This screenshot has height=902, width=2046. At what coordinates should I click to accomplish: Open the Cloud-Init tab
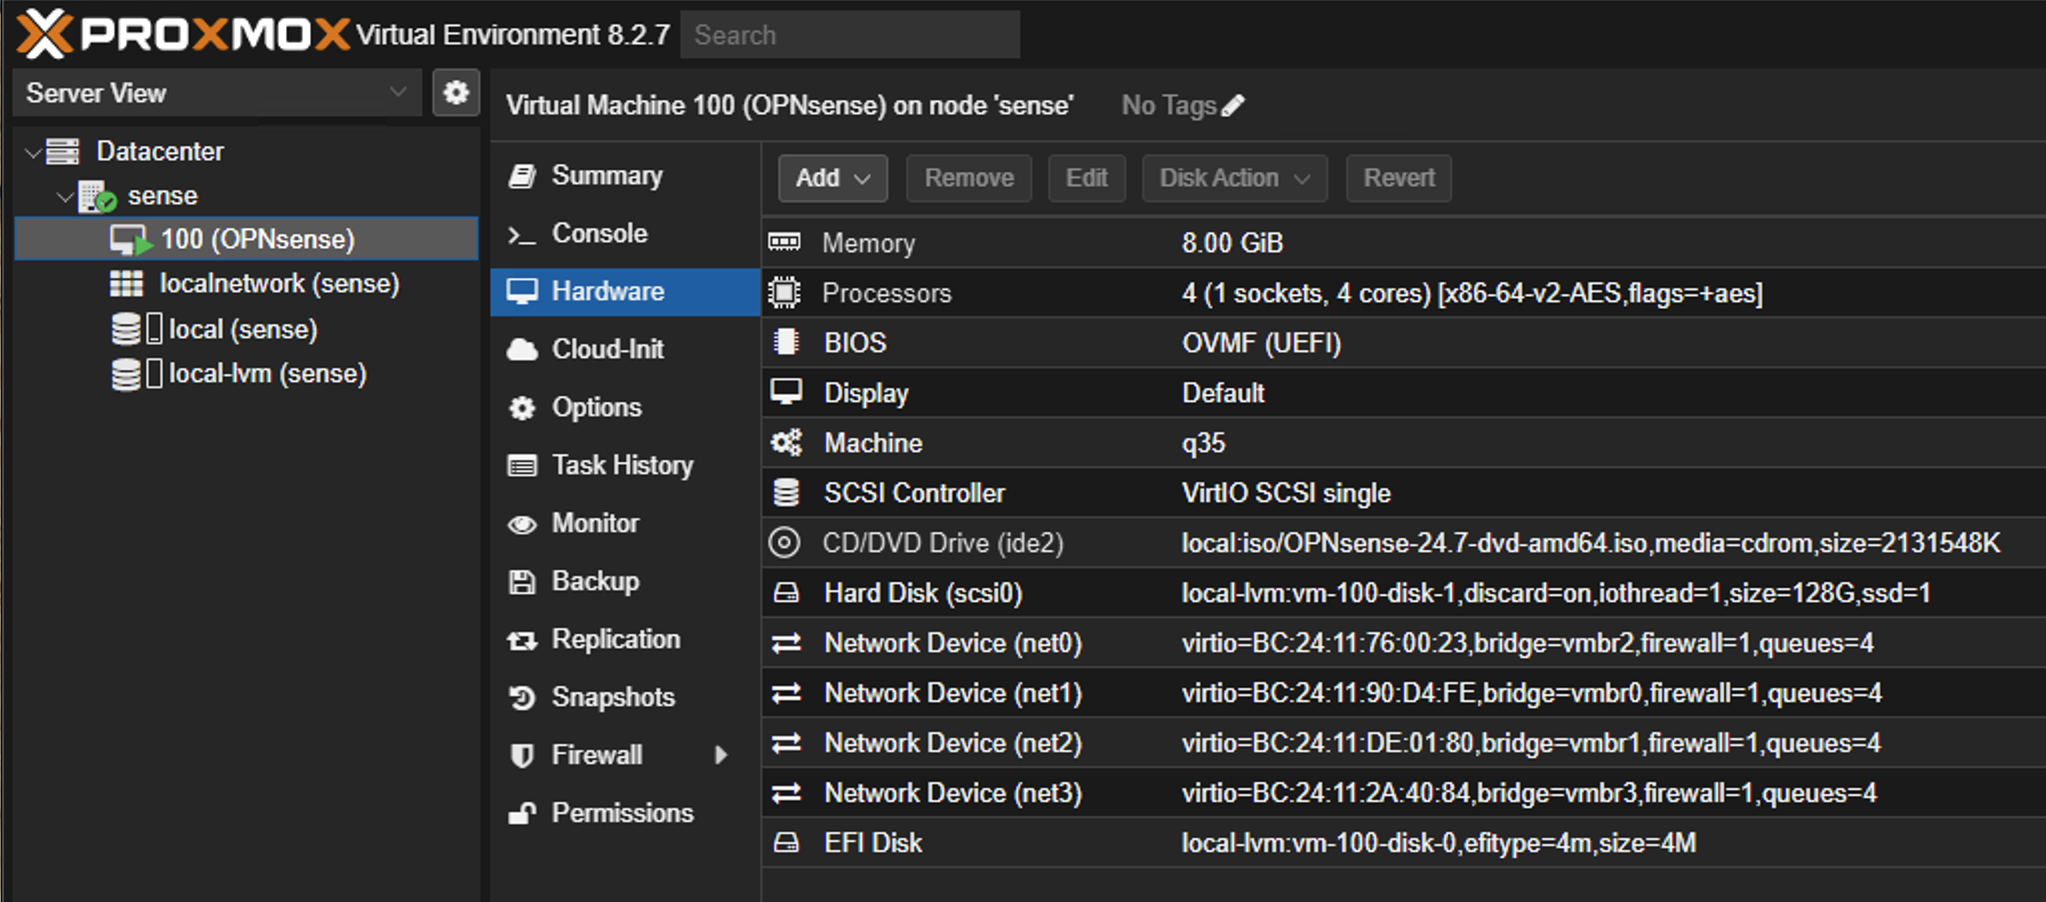coord(625,349)
